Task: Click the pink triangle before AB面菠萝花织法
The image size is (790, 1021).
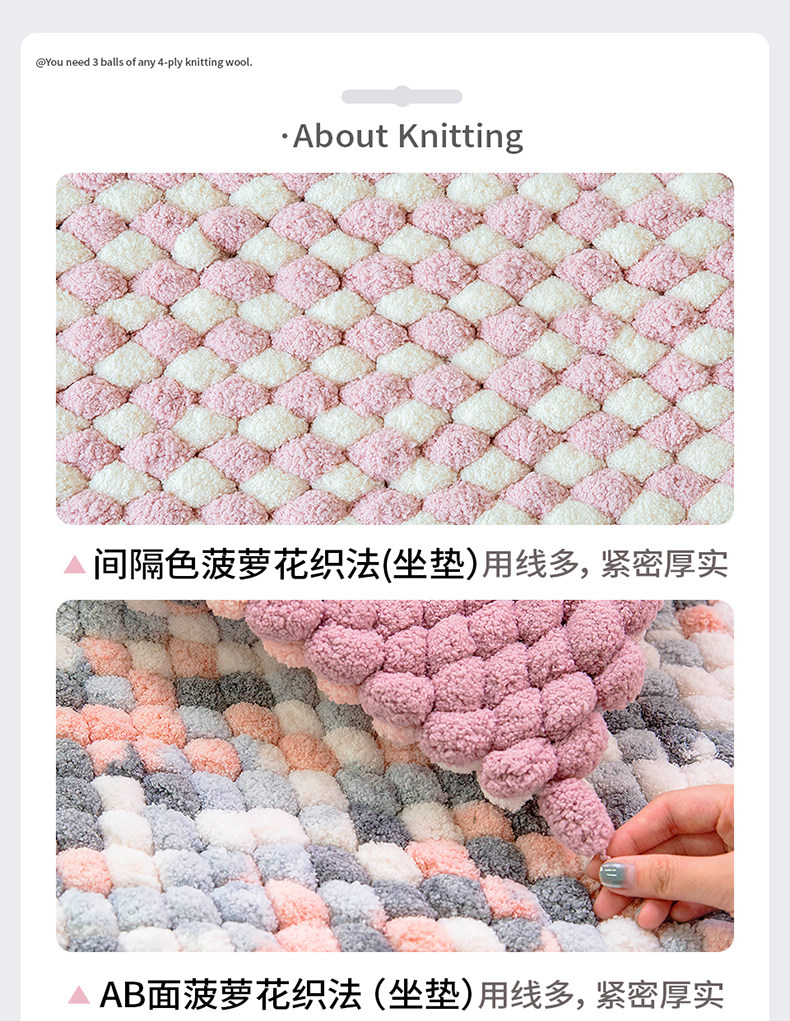Action: pos(79,995)
